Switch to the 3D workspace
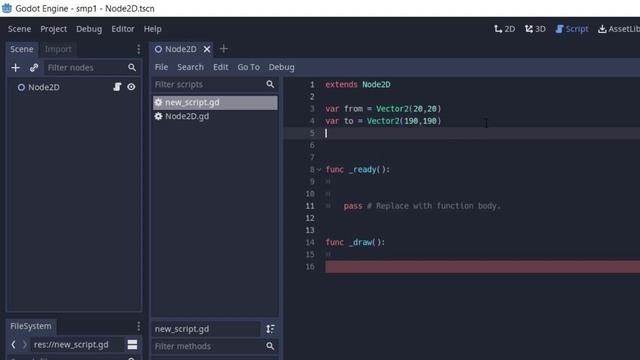 [x=535, y=29]
